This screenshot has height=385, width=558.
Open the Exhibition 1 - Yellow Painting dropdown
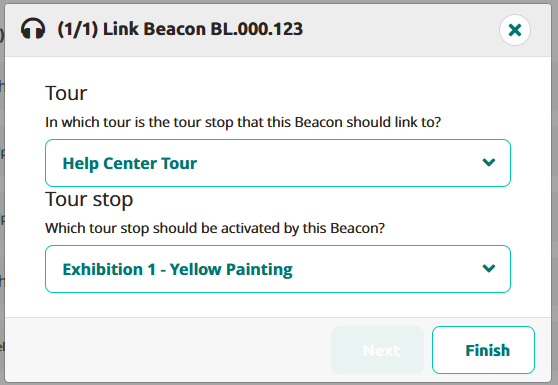point(278,269)
